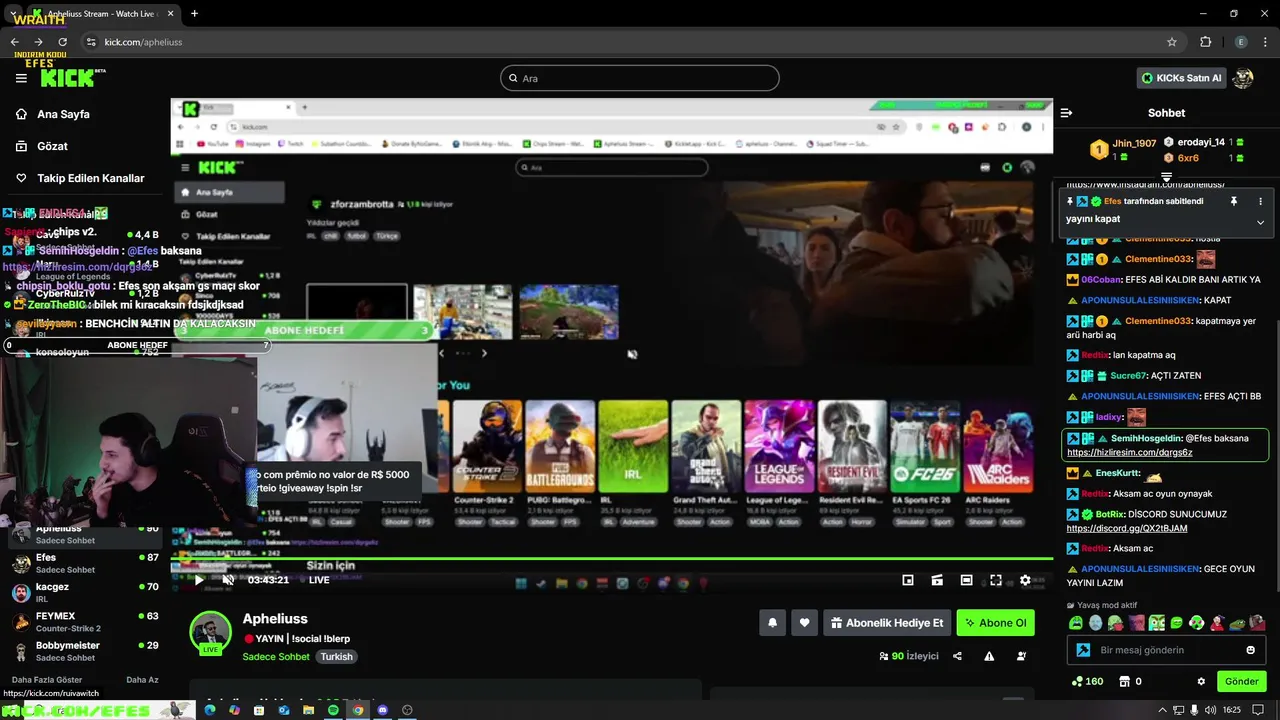Image resolution: width=1280 pixels, height=720 pixels.
Task: Open Bobbymeister channel in sidebar list
Action: [85, 651]
